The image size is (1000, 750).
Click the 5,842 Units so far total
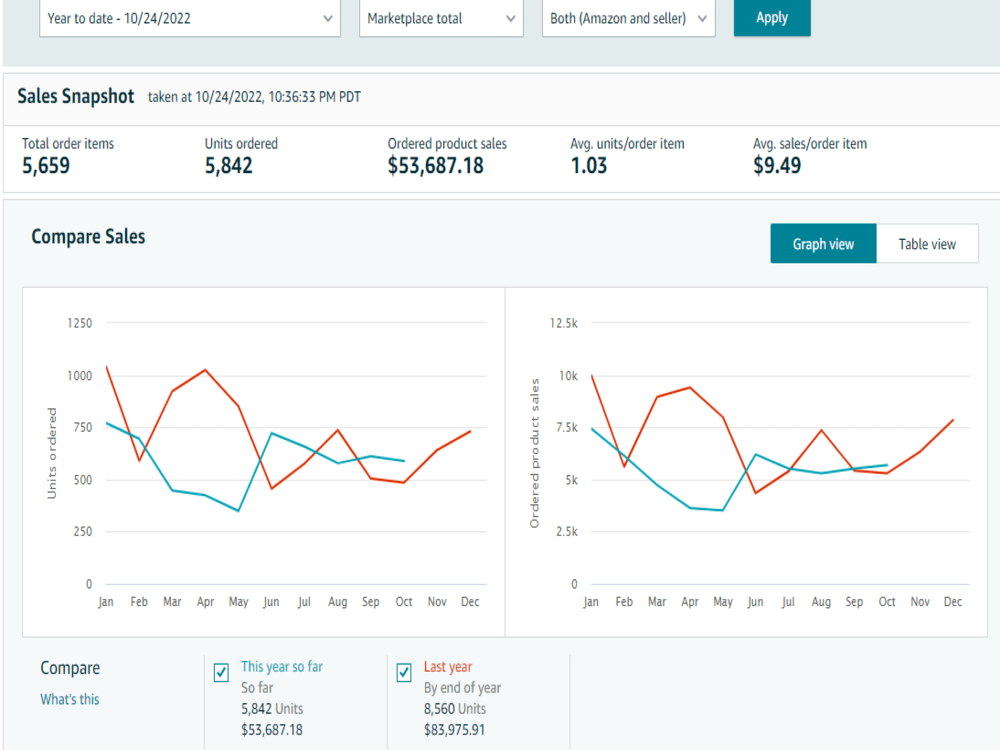[x=272, y=709]
